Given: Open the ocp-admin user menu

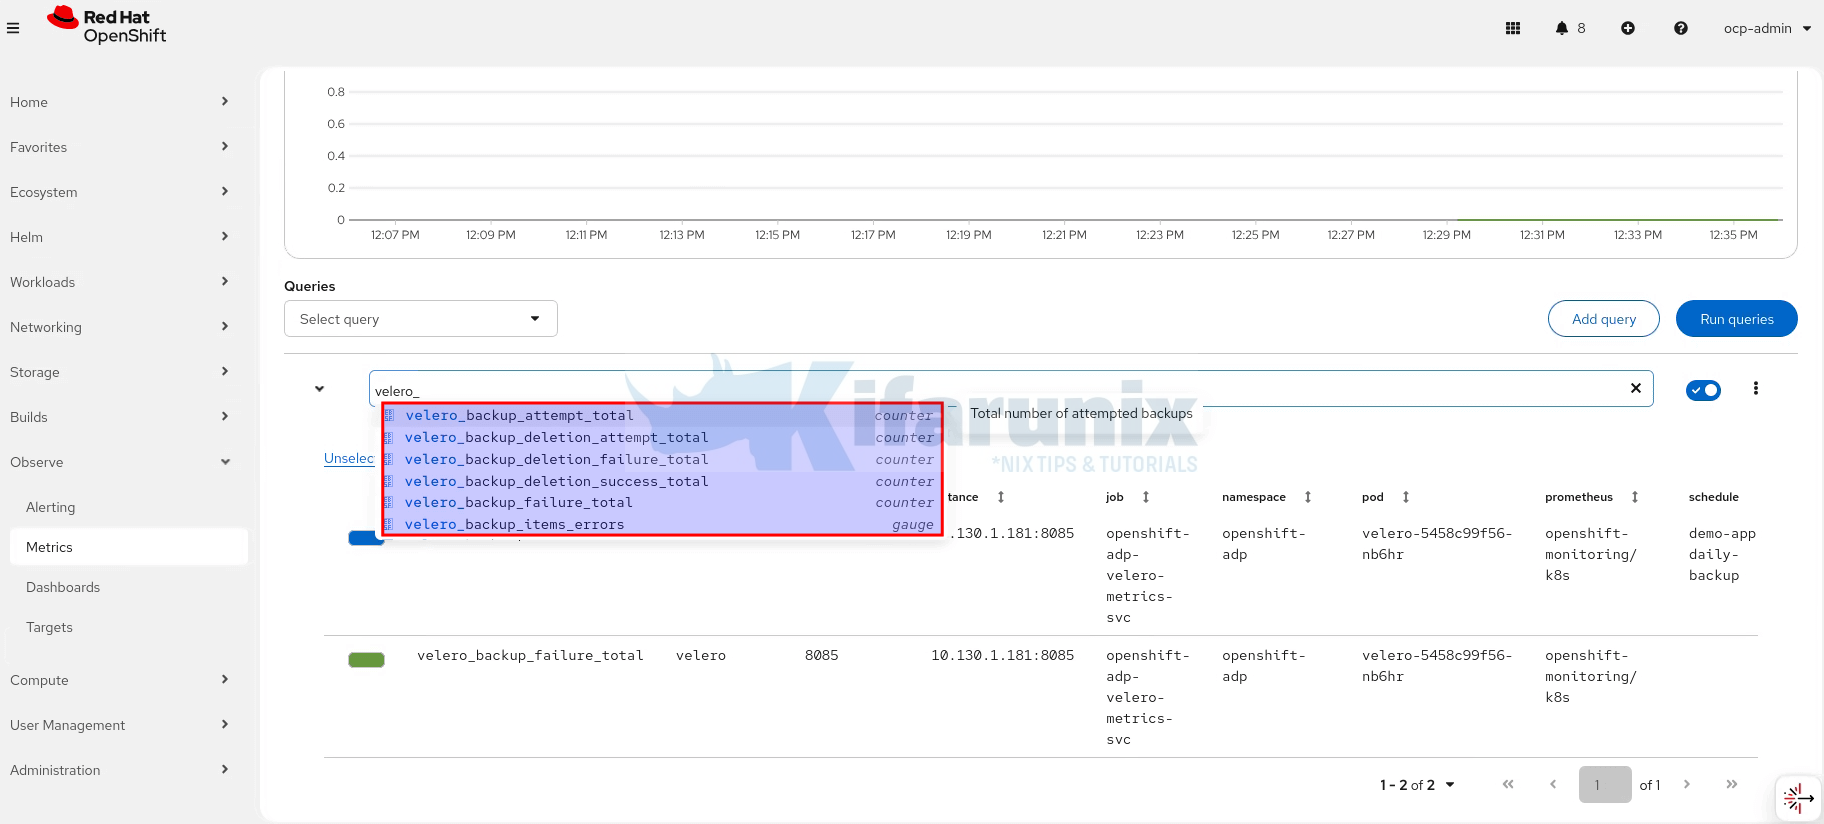Looking at the screenshot, I should [1767, 28].
